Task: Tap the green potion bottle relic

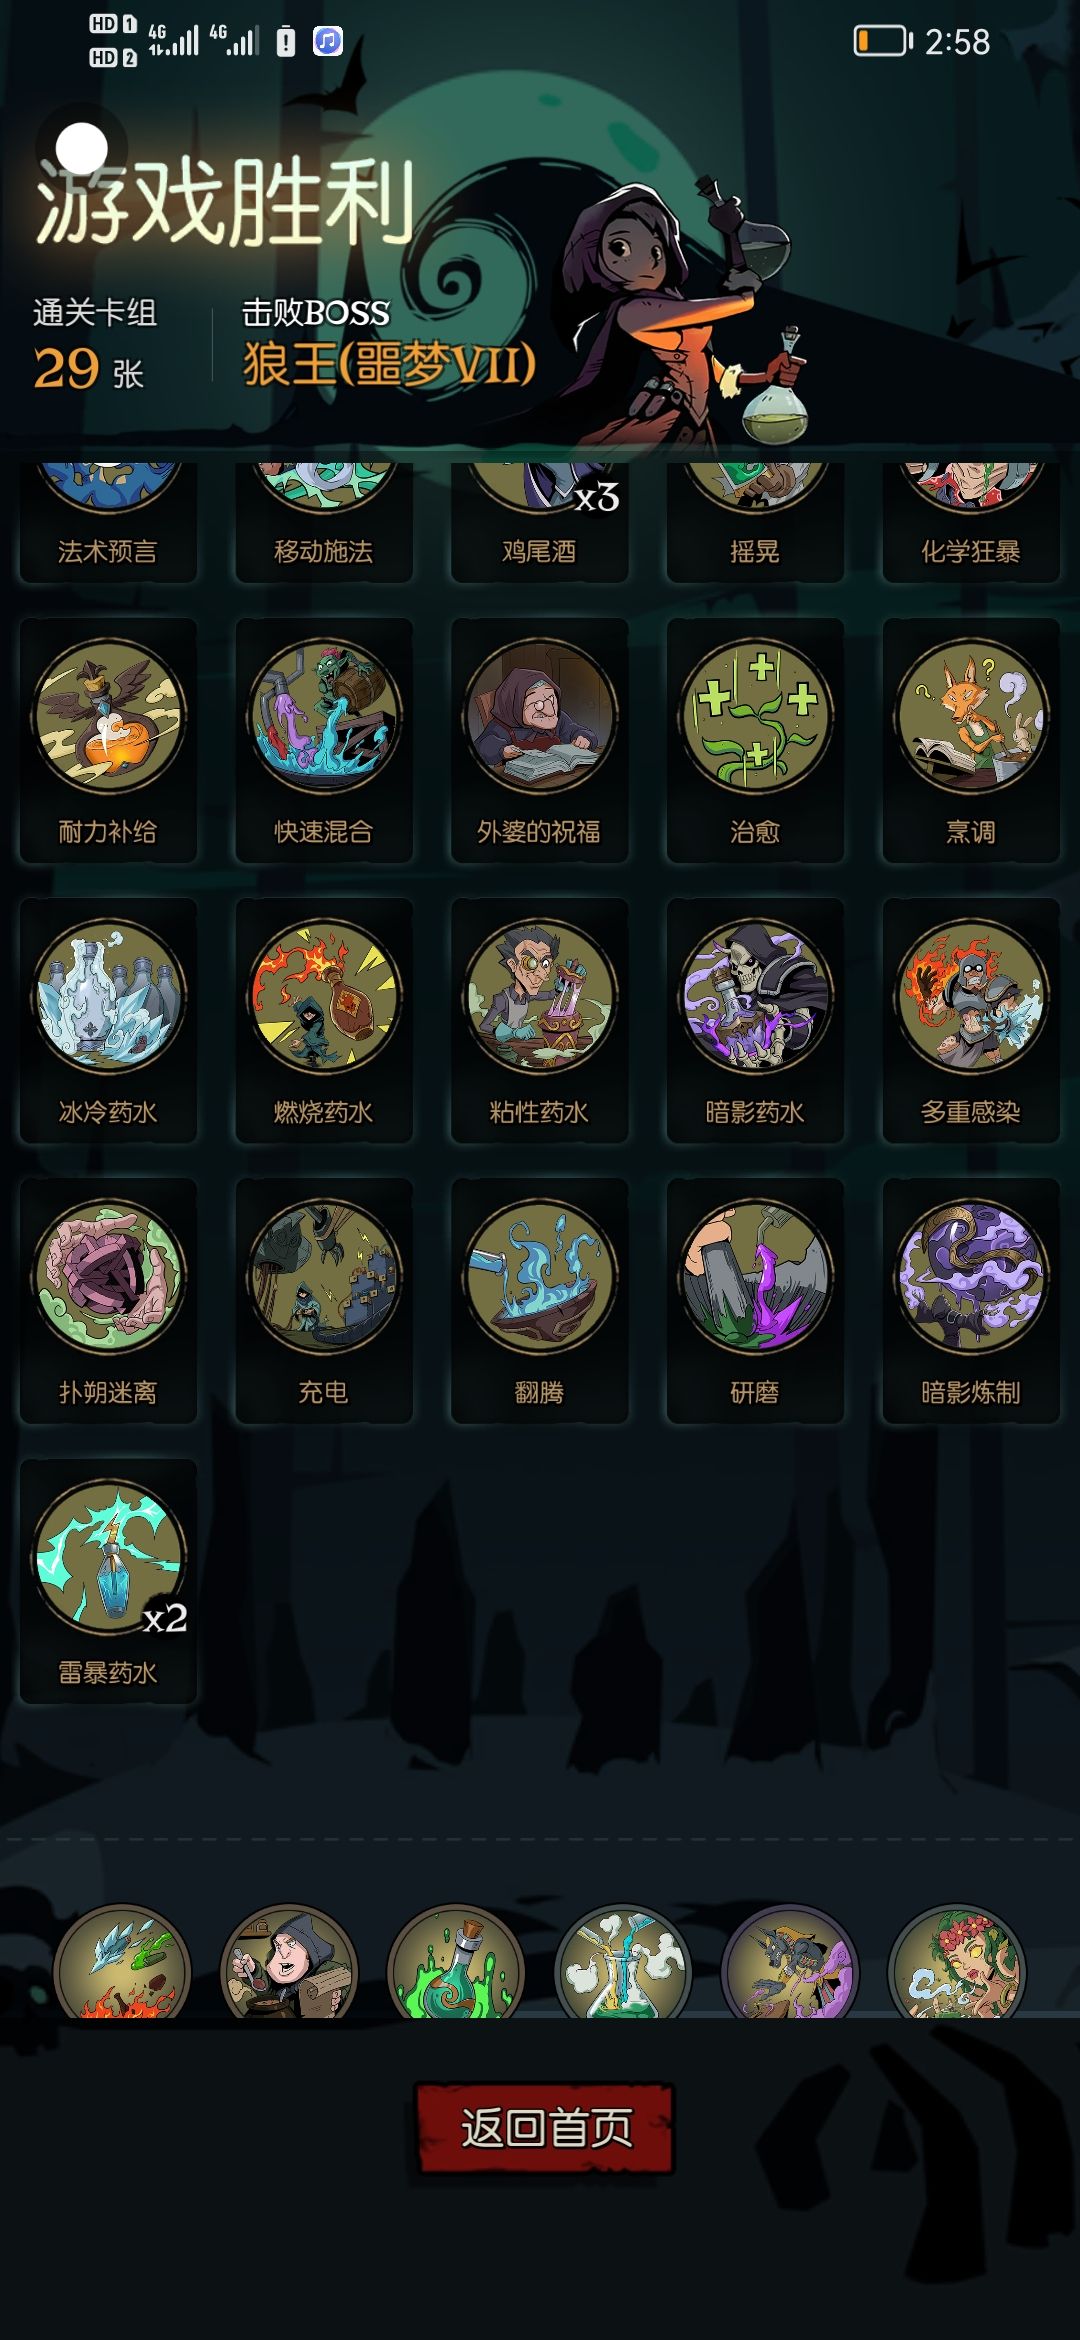Action: pos(456,1962)
